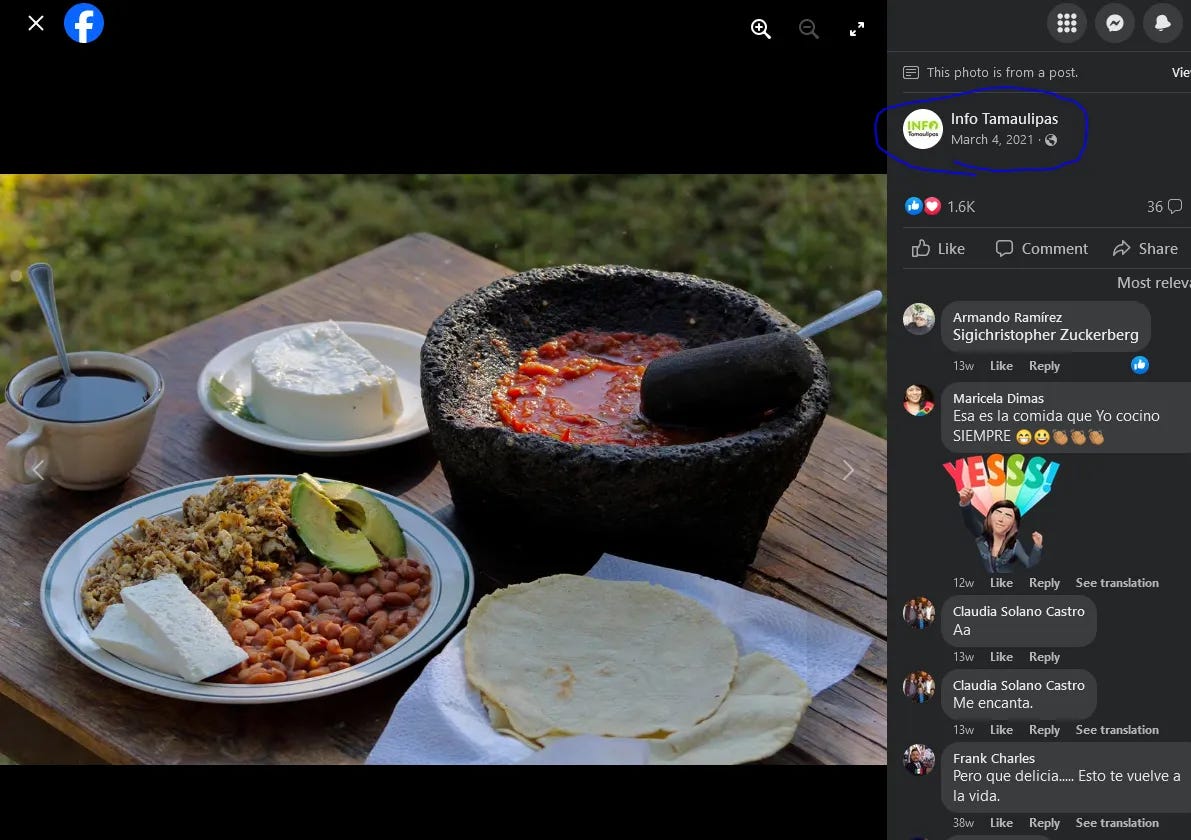1191x840 pixels.
Task: Like the 'Me encanta.' comment
Action: (x=1001, y=730)
